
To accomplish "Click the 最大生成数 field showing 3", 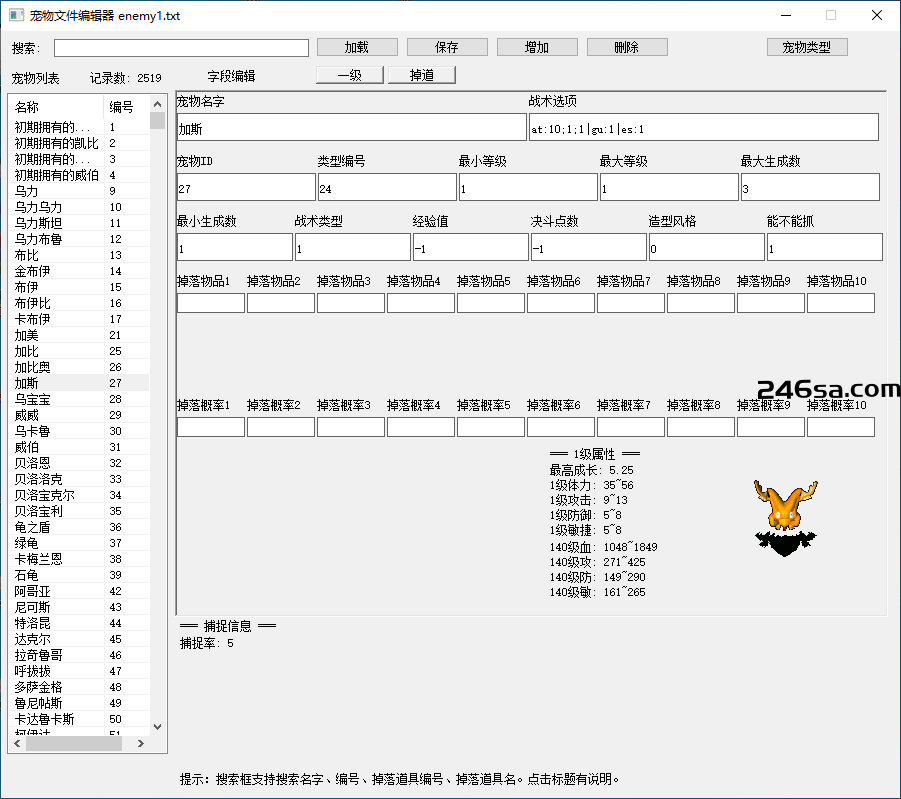I will click(x=810, y=187).
